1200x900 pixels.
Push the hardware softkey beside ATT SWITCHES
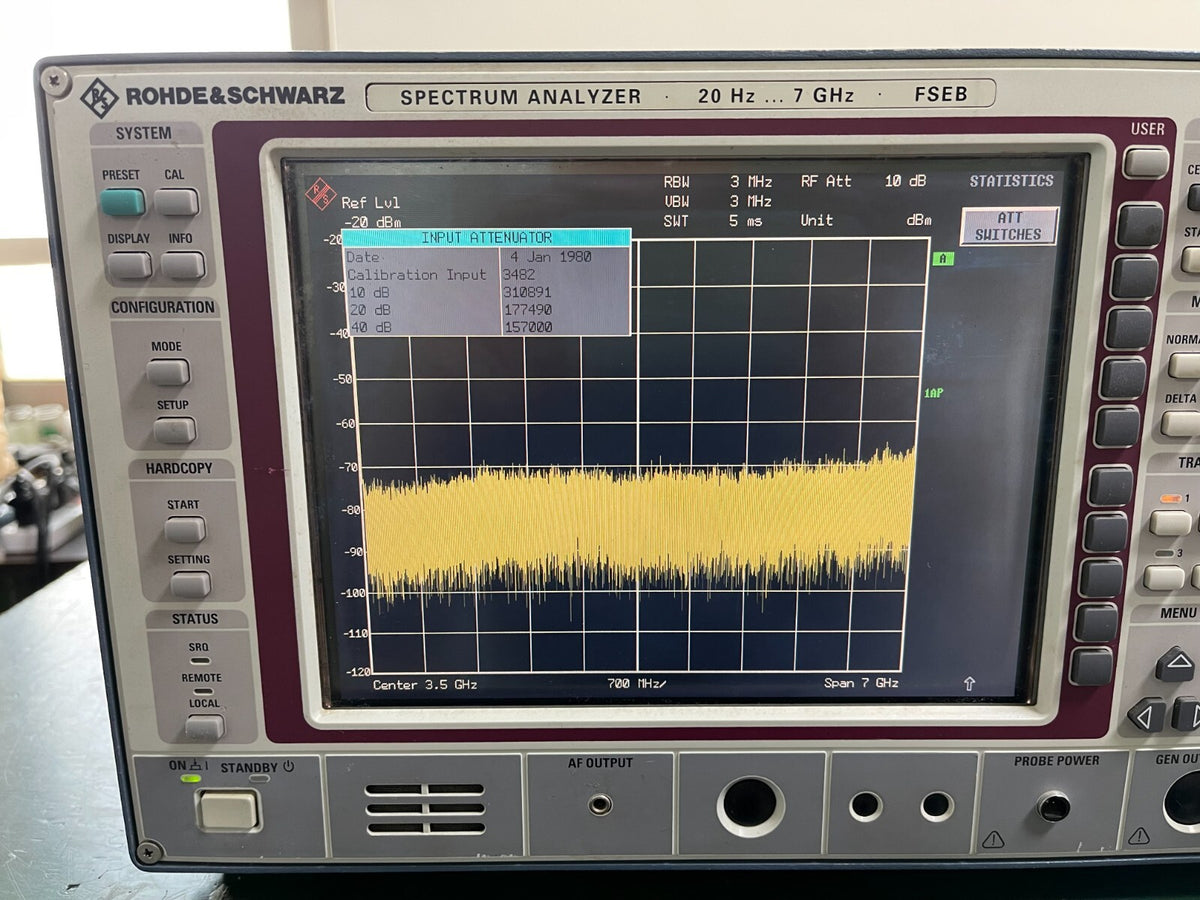pyautogui.click(x=1140, y=225)
